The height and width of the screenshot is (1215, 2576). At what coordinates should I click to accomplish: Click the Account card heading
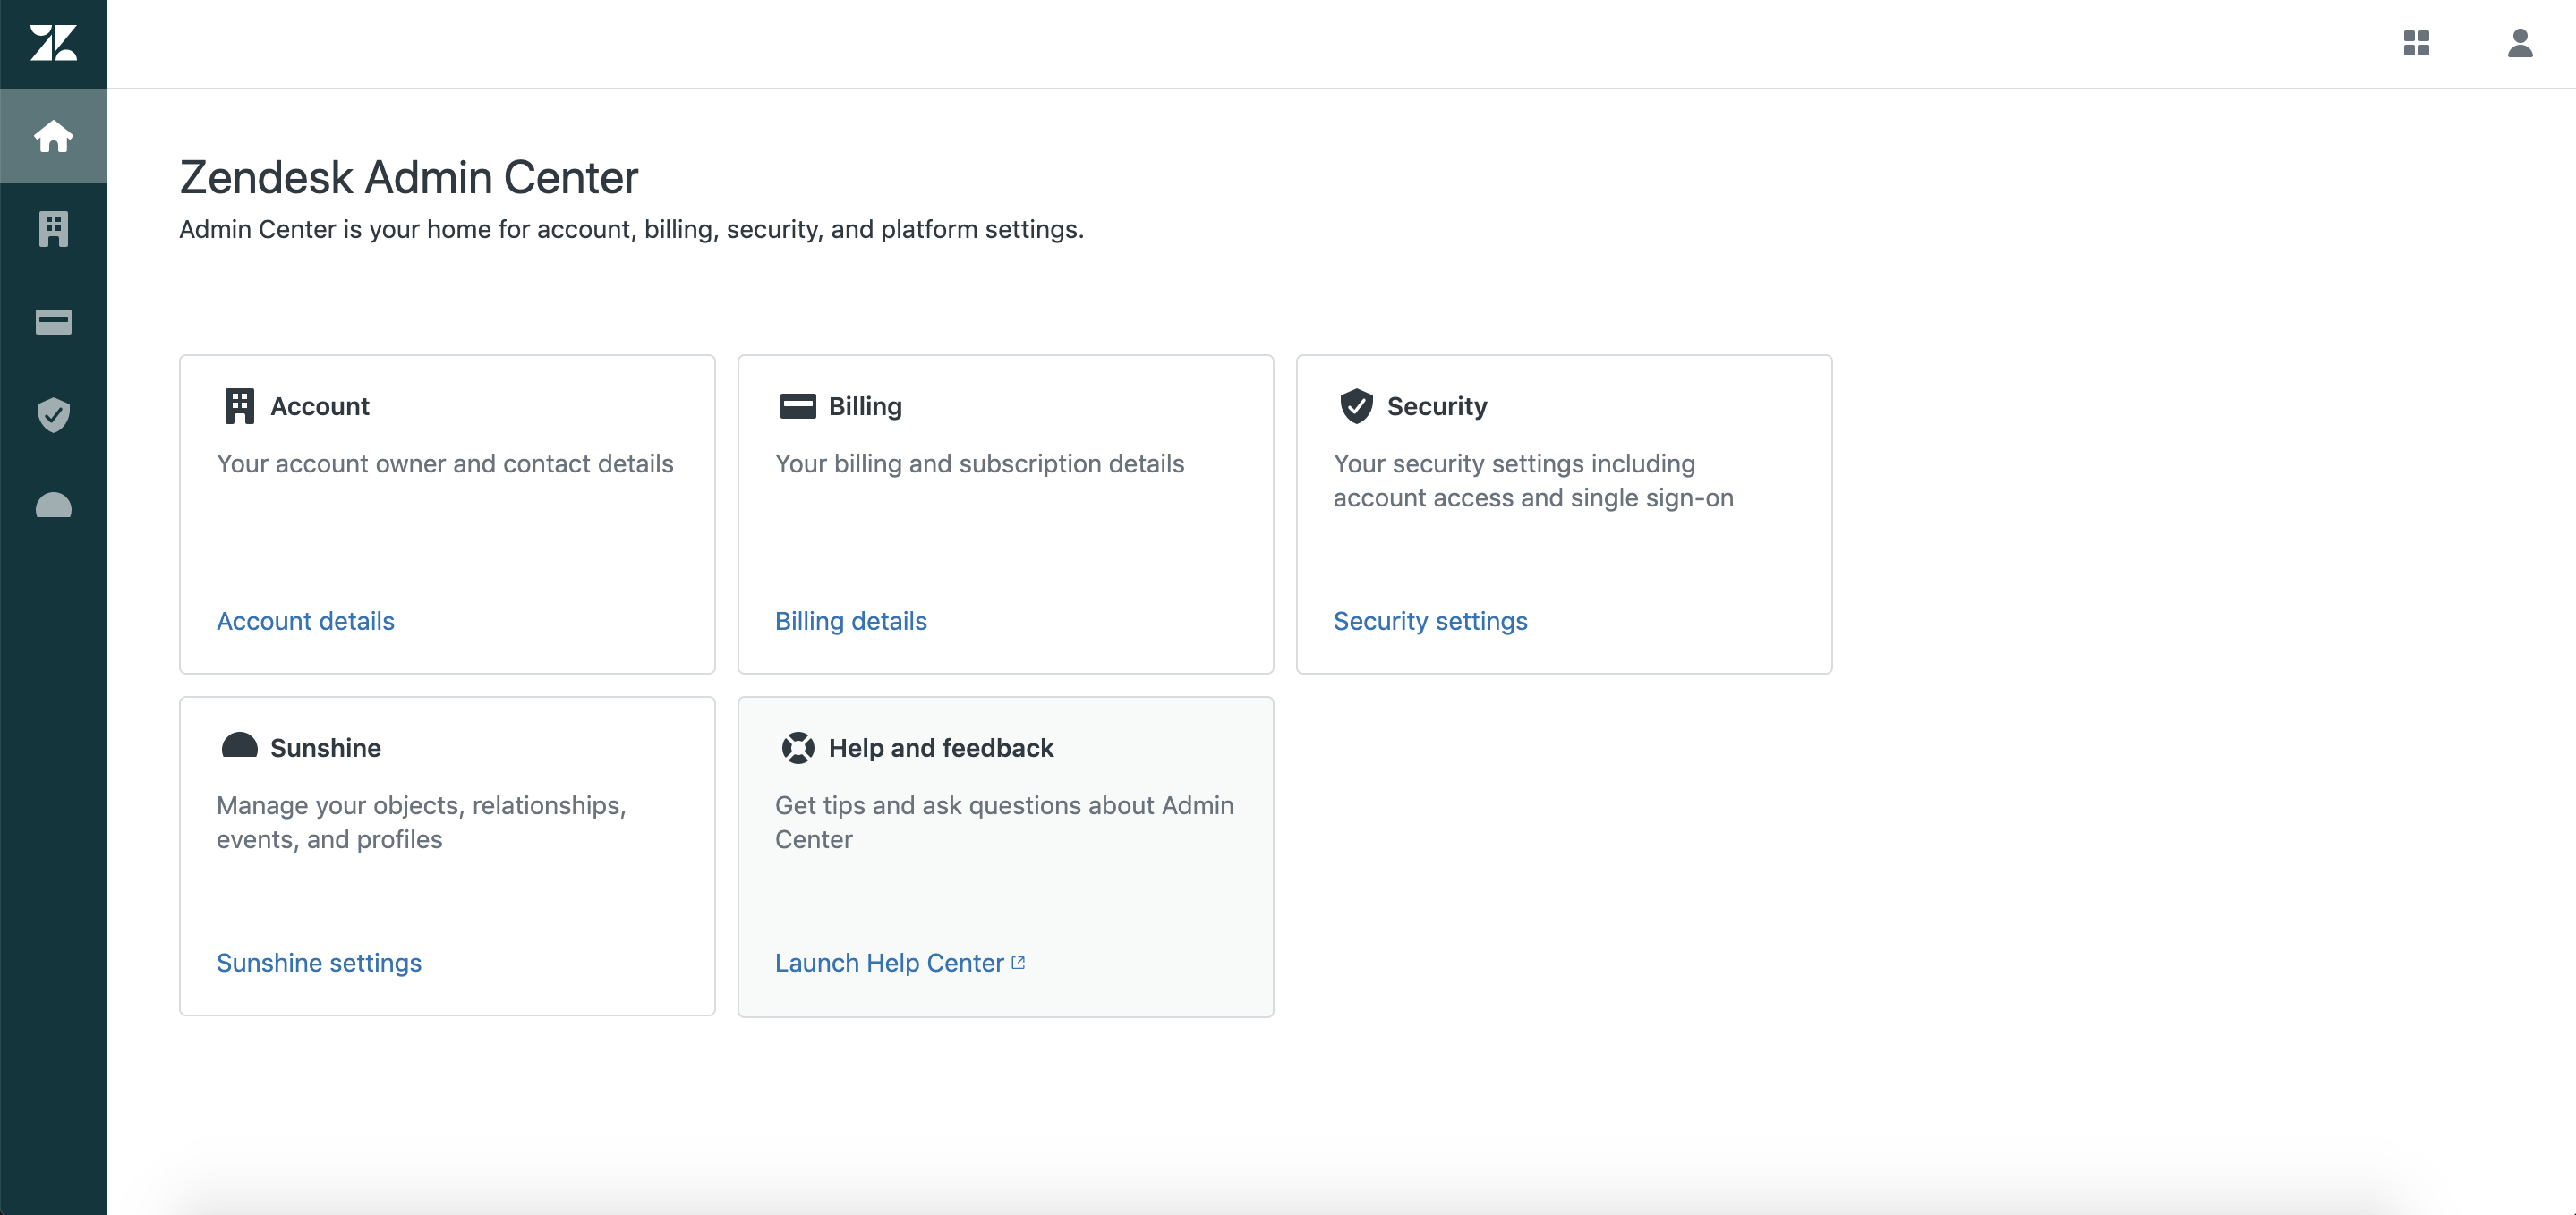320,406
